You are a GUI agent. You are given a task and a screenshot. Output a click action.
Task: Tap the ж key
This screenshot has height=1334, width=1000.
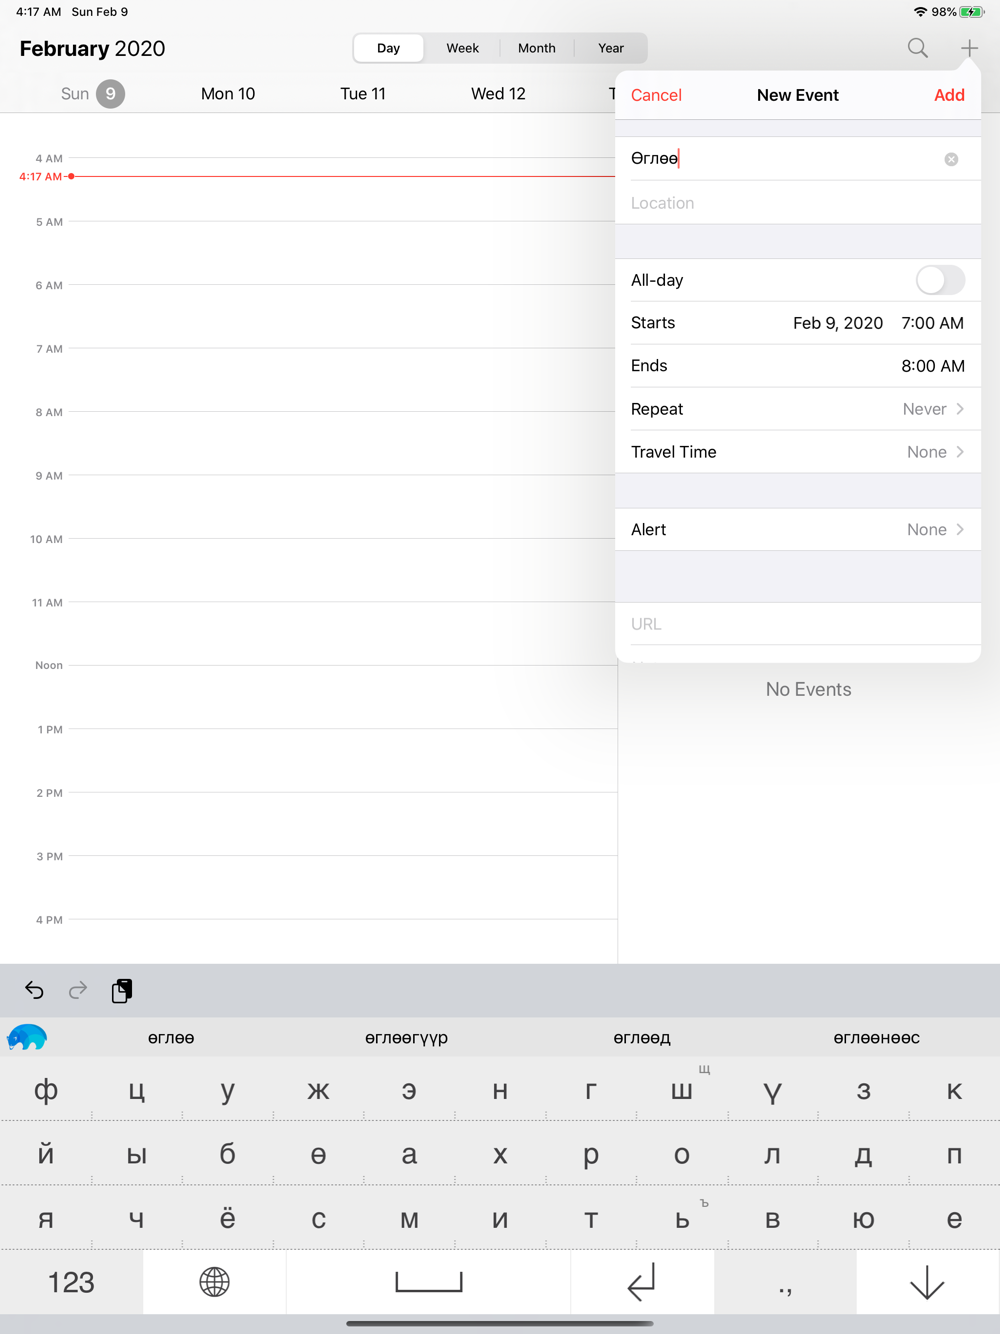(318, 1090)
